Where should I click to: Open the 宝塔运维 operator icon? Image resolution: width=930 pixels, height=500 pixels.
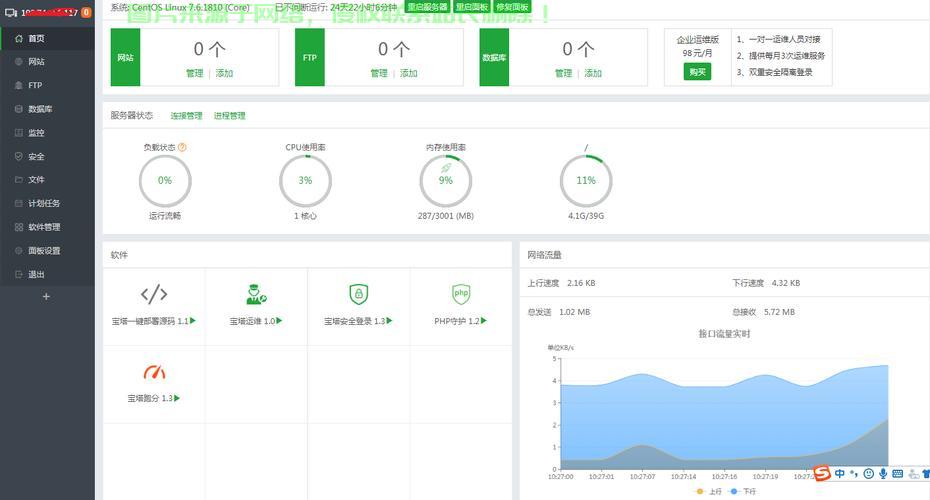coord(256,294)
